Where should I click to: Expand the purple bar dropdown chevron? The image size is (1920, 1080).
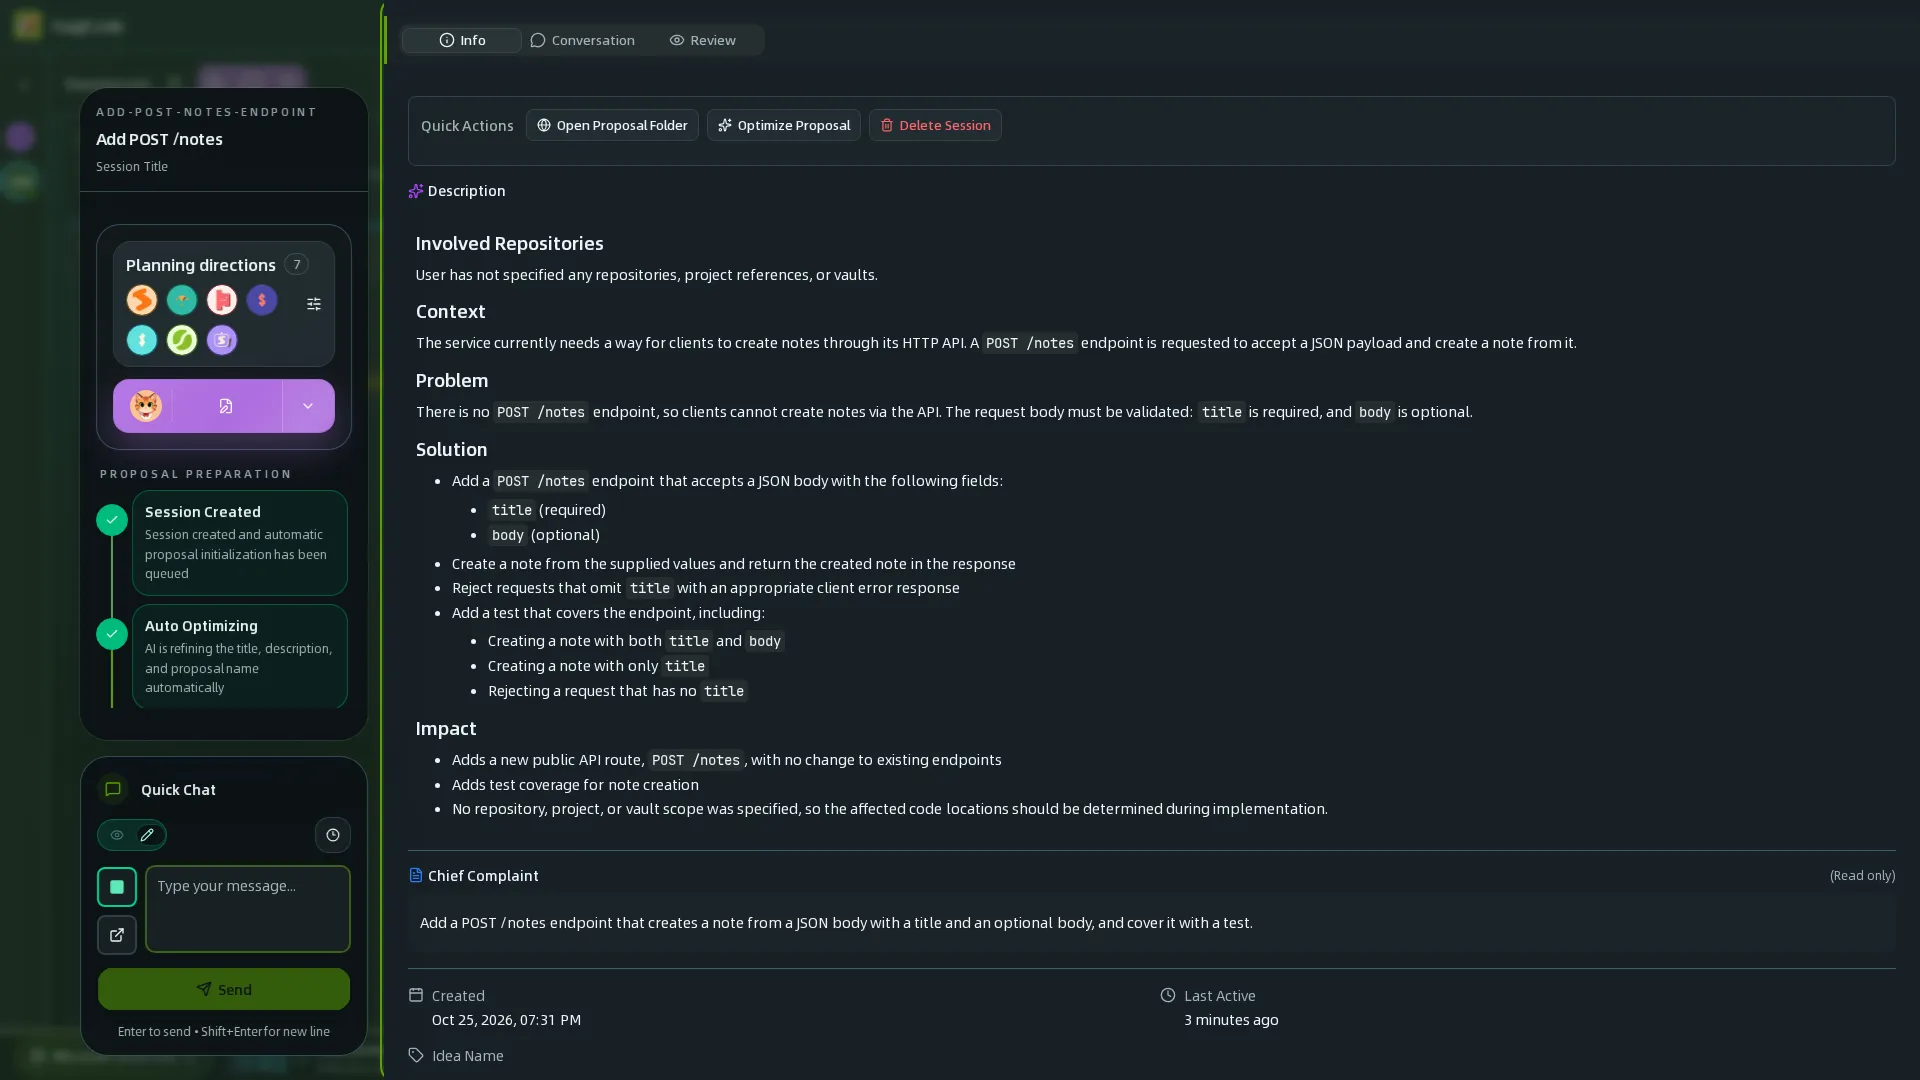point(308,406)
